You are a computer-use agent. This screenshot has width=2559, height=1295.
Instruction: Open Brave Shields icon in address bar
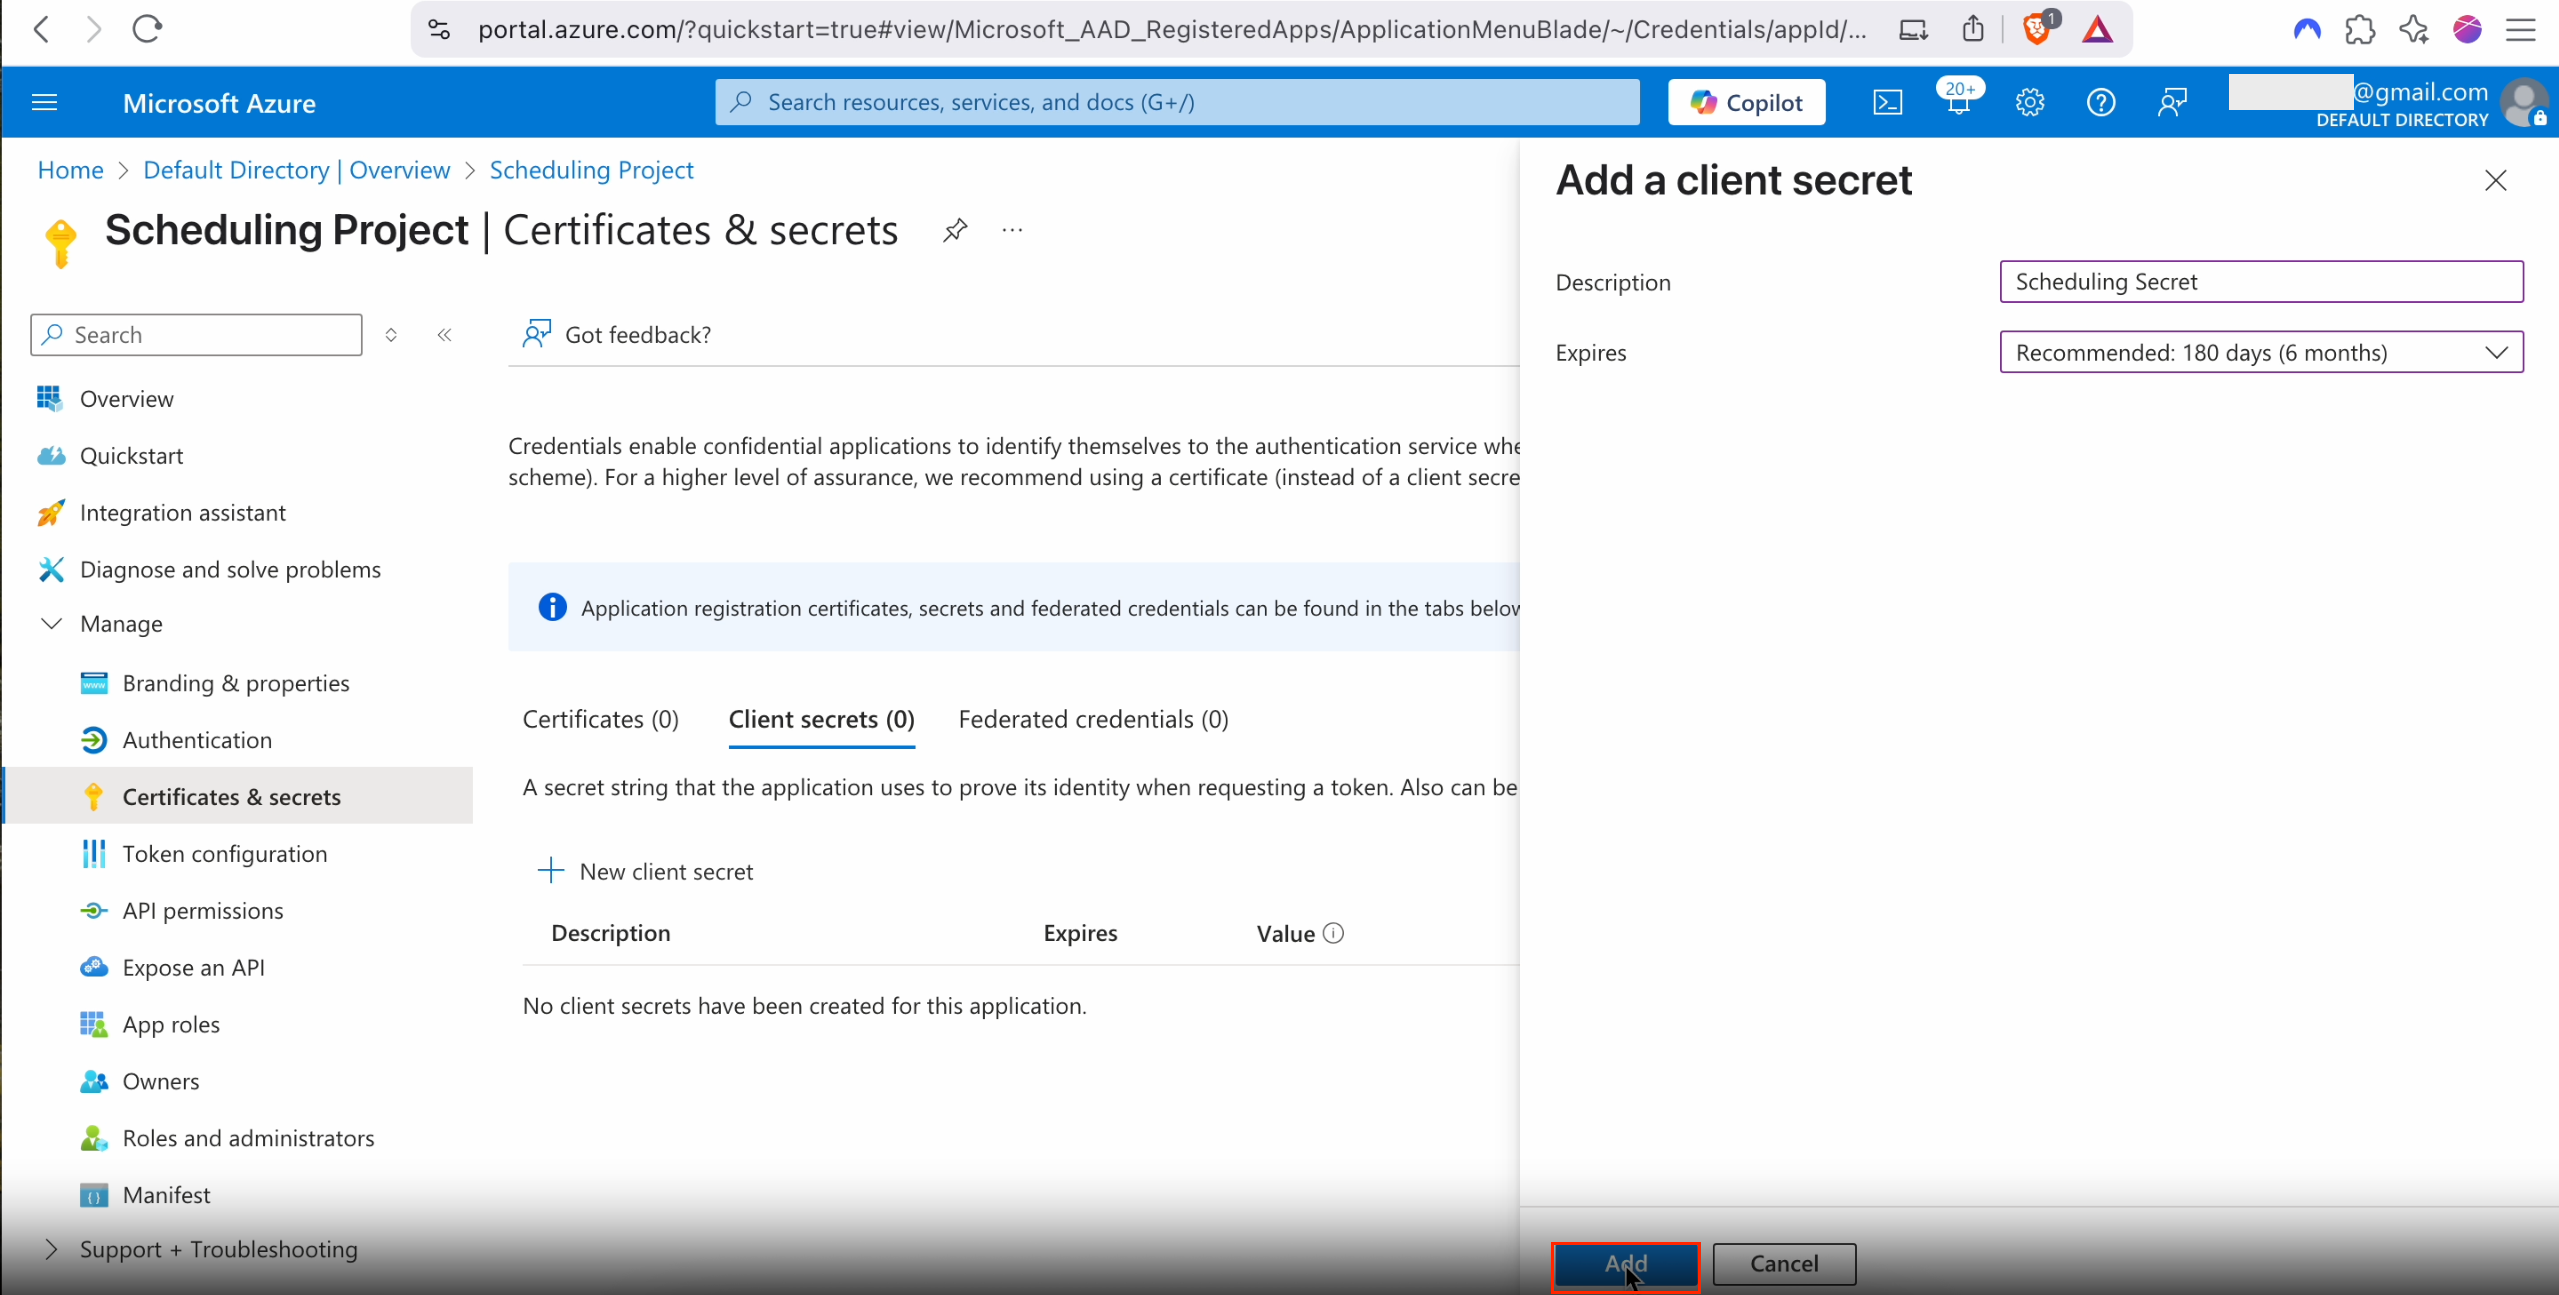[2038, 28]
